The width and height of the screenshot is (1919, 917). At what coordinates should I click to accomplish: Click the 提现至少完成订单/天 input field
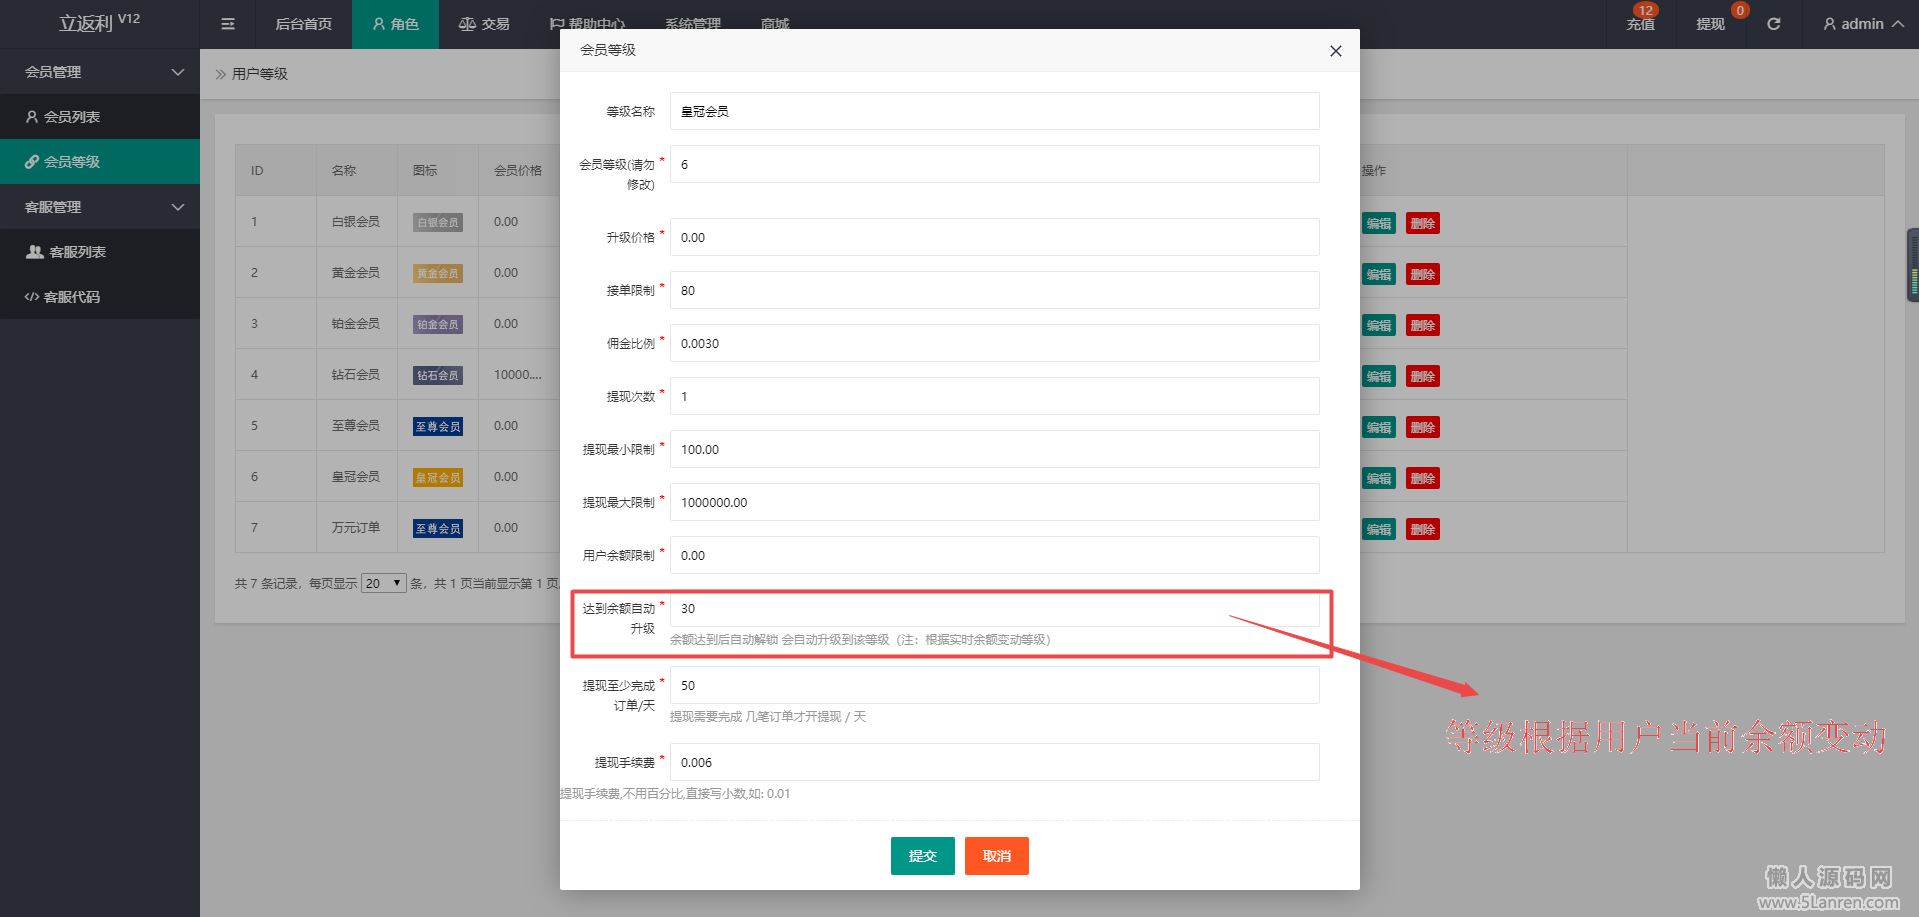pyautogui.click(x=995, y=685)
